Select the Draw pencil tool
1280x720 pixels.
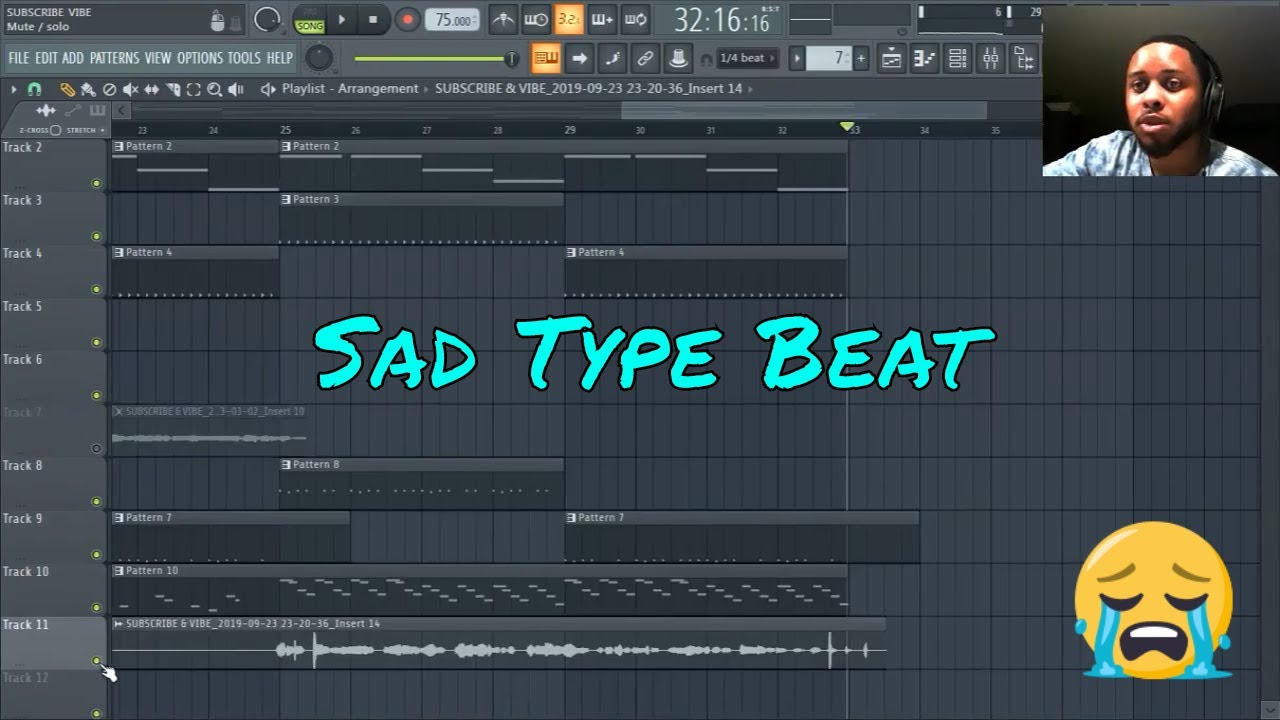tap(67, 89)
